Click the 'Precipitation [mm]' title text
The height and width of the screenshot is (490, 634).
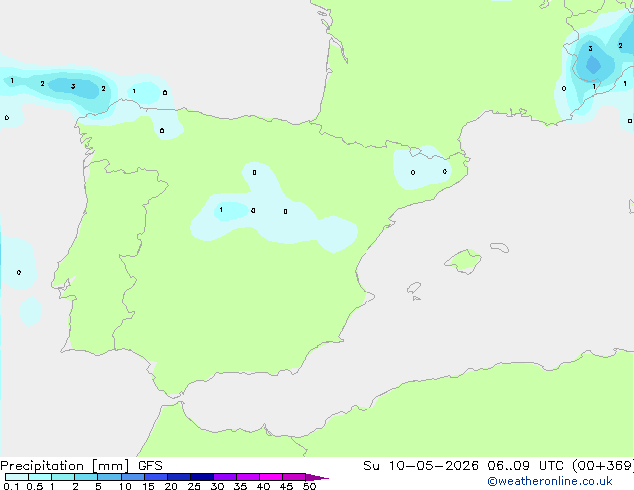tap(65, 466)
